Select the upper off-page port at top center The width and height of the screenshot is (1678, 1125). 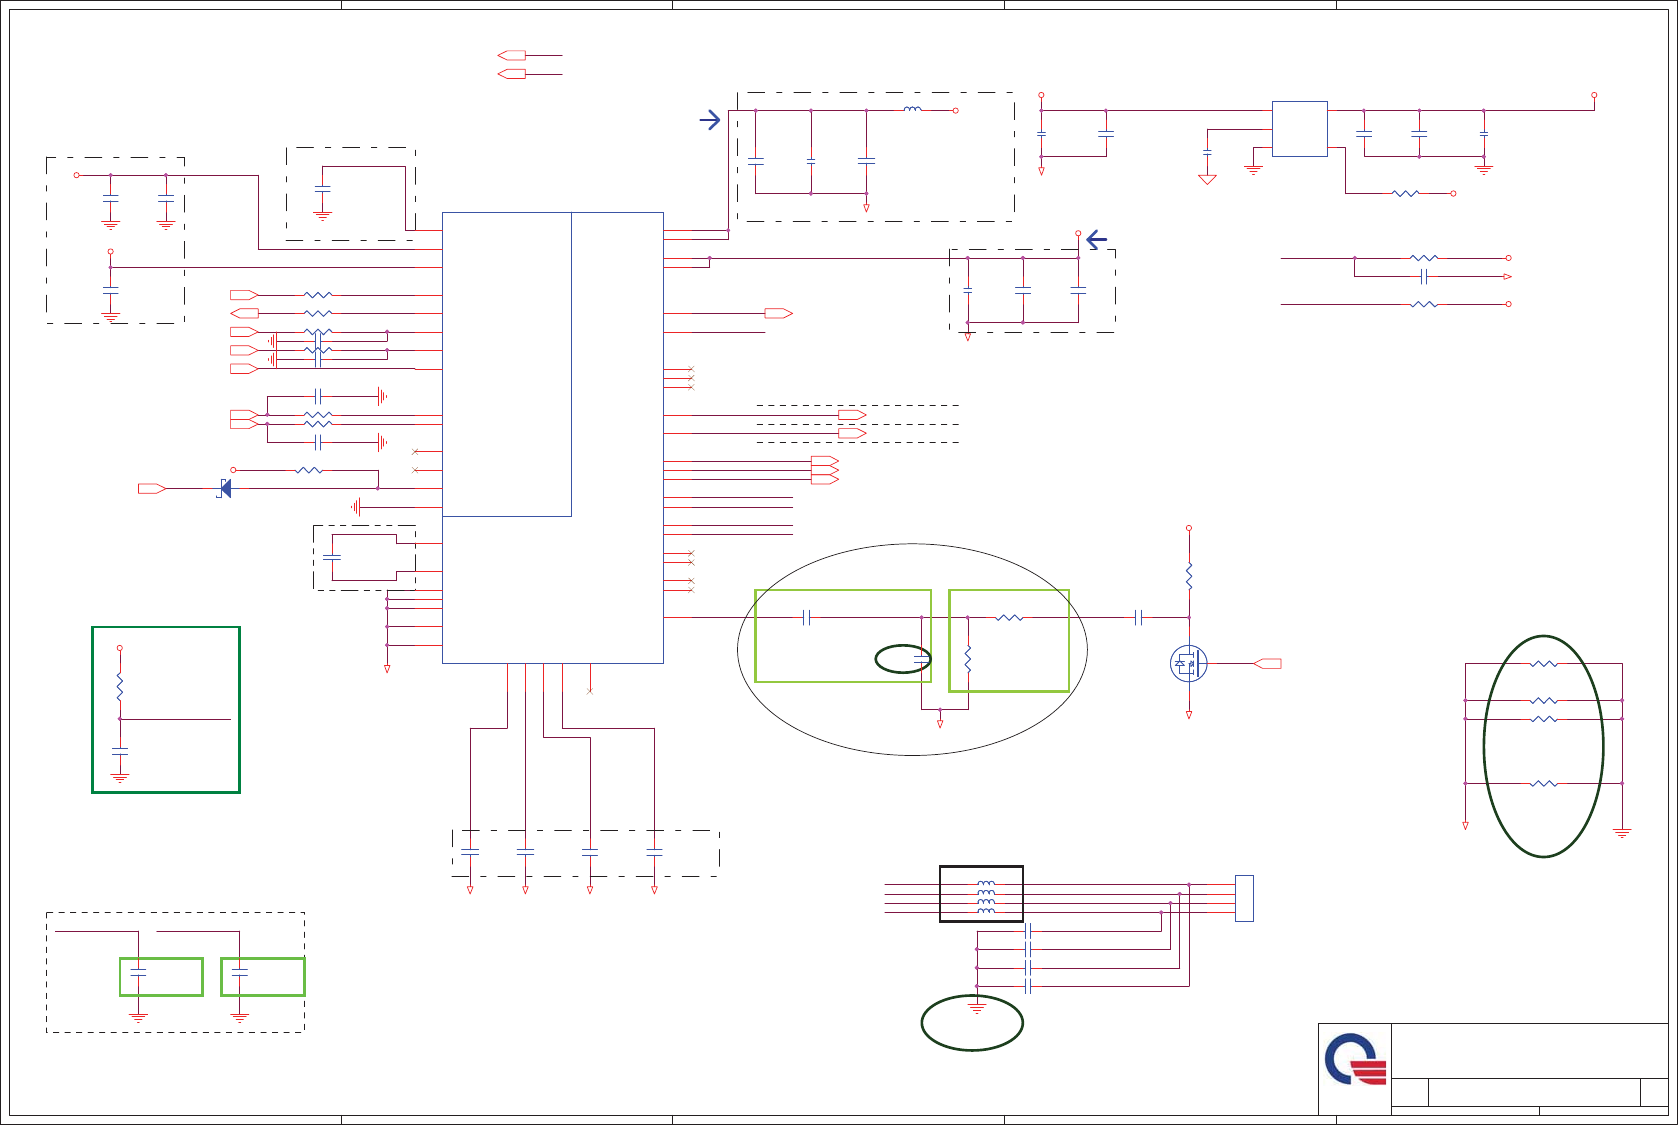pyautogui.click(x=511, y=55)
